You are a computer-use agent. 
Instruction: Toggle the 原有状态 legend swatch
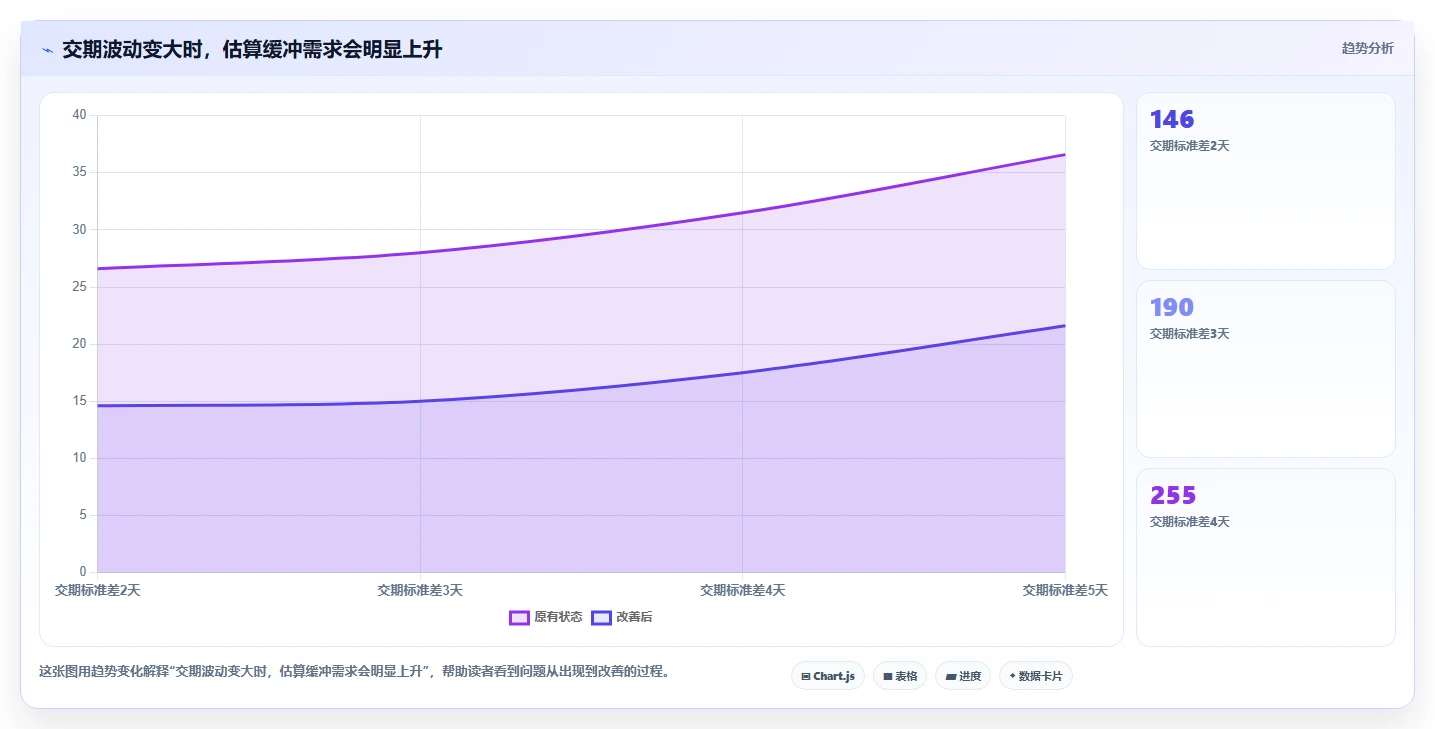point(519,617)
